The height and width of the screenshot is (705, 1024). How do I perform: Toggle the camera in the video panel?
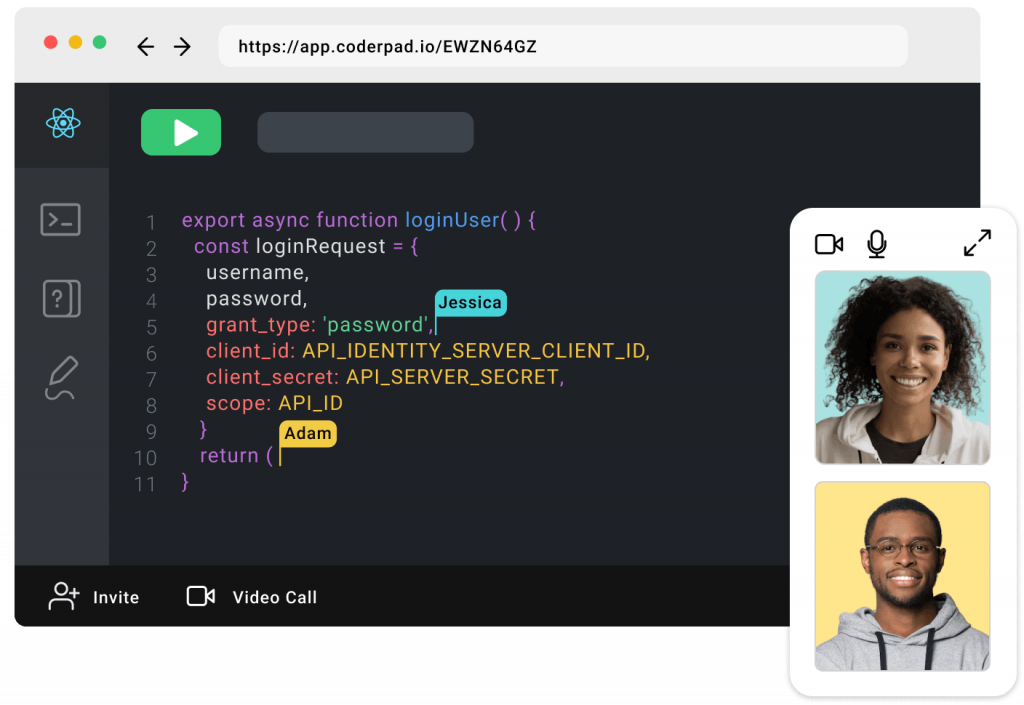click(x=829, y=244)
